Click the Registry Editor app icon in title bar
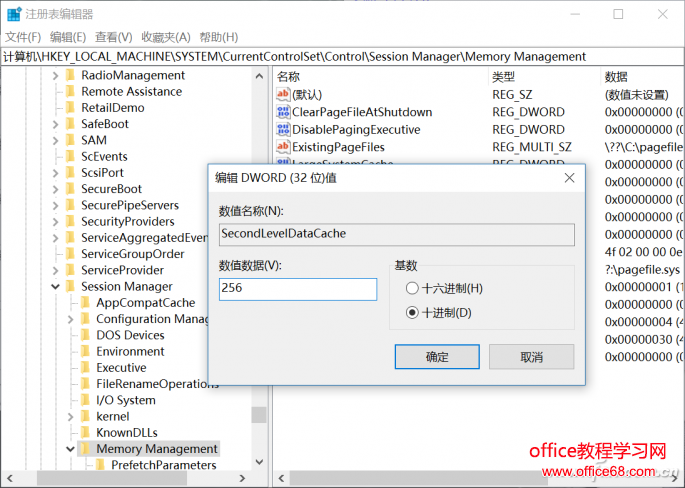685x488 pixels. click(x=14, y=14)
